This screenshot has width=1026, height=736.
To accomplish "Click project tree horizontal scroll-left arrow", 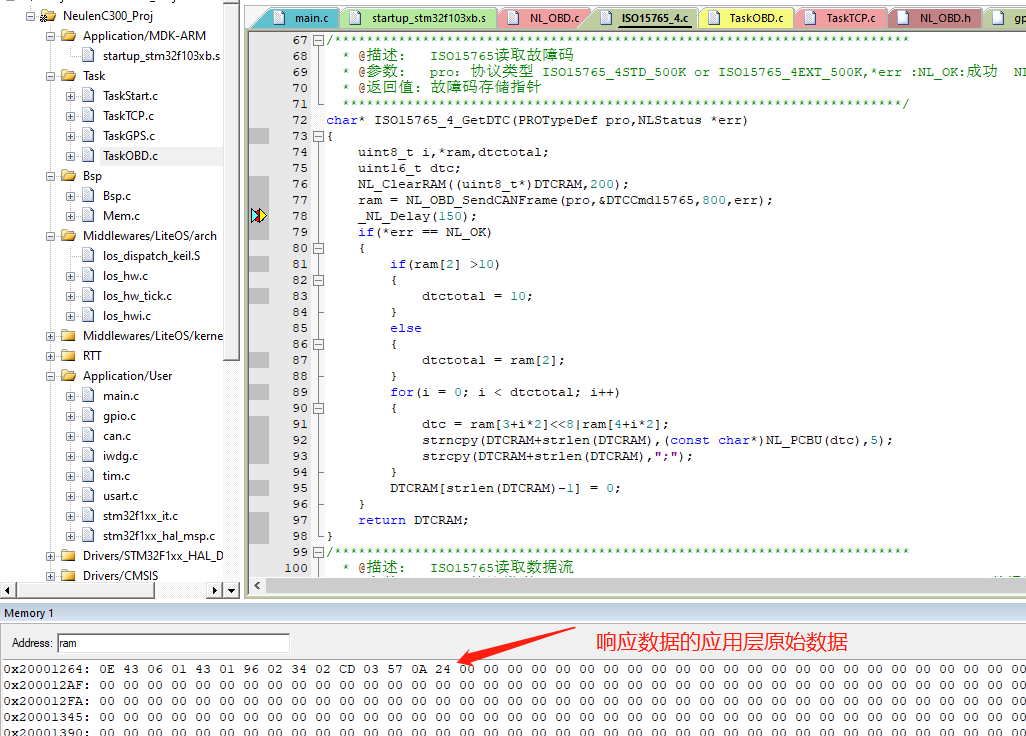I will pyautogui.click(x=7, y=590).
